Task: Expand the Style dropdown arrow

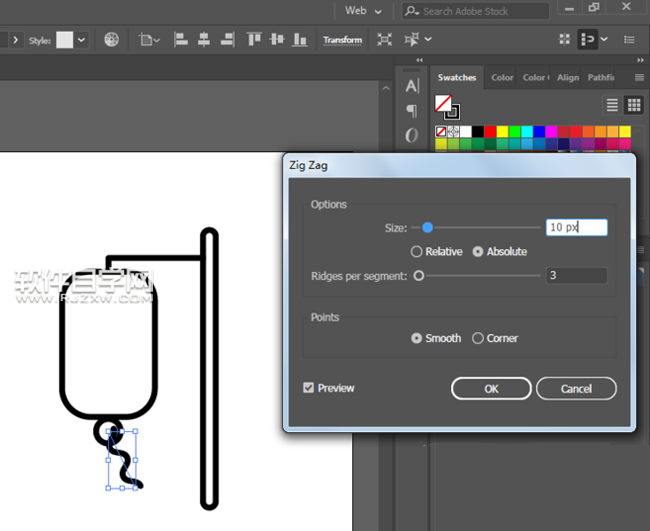Action: 82,40
